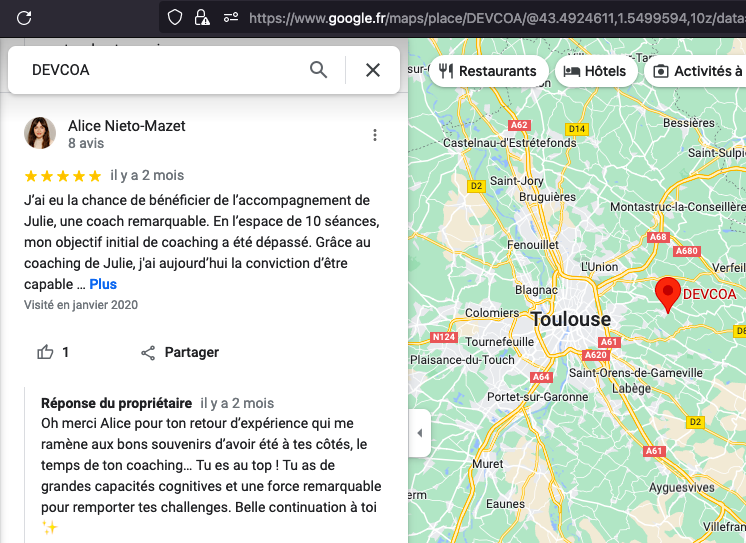
Task: Filter map by Restaurants chip
Action: tap(489, 71)
